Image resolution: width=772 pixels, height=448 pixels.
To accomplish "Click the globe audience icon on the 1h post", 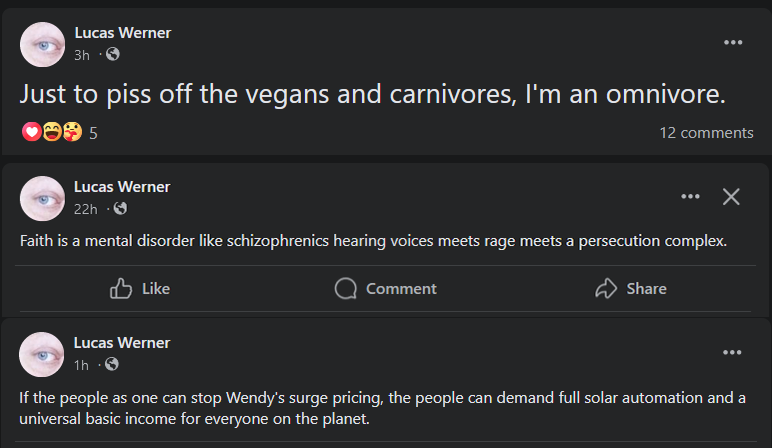I will tap(112, 364).
